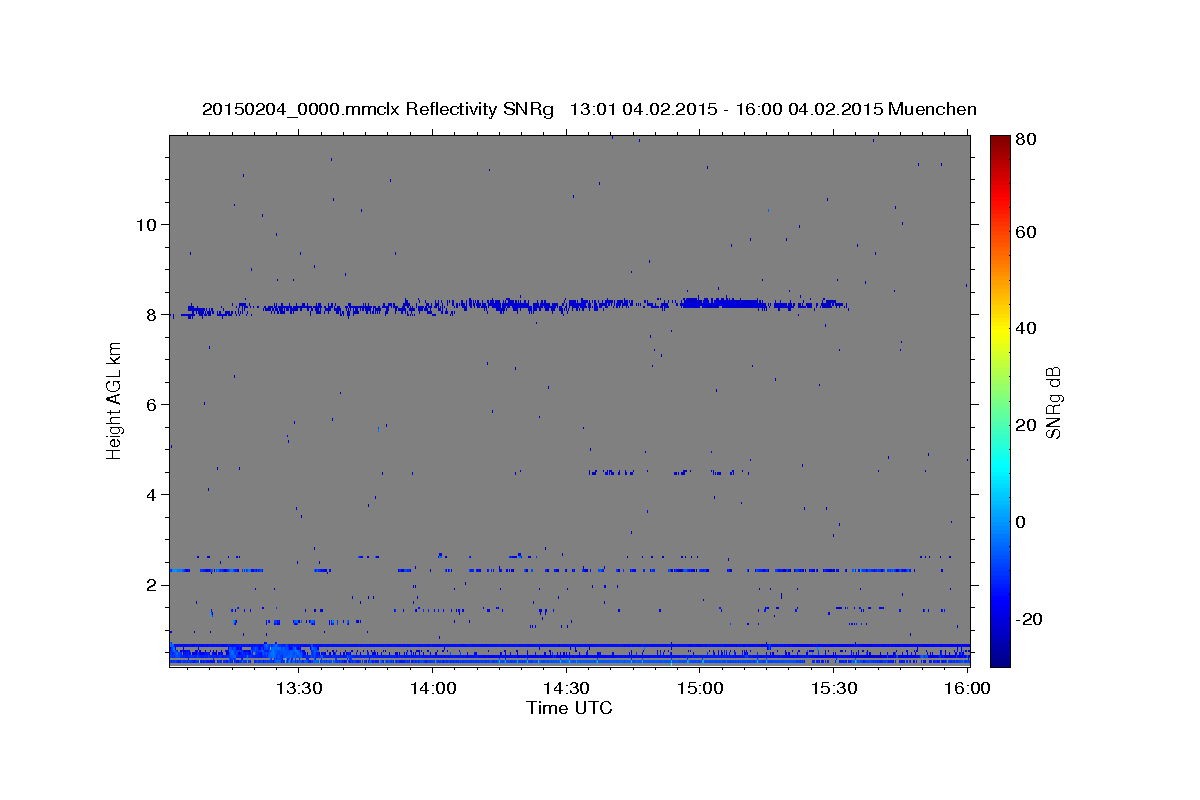The width and height of the screenshot is (1200, 800).
Task: Click the 14:30 time axis tick label
Action: (566, 688)
